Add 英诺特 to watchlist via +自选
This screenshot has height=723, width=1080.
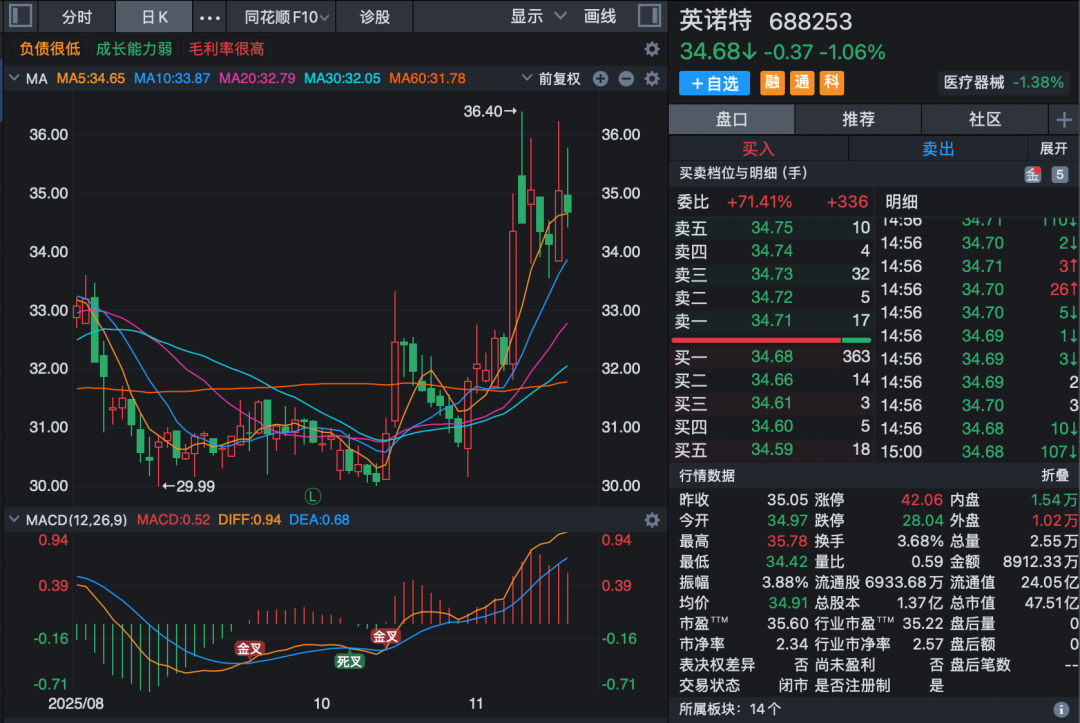click(x=714, y=84)
